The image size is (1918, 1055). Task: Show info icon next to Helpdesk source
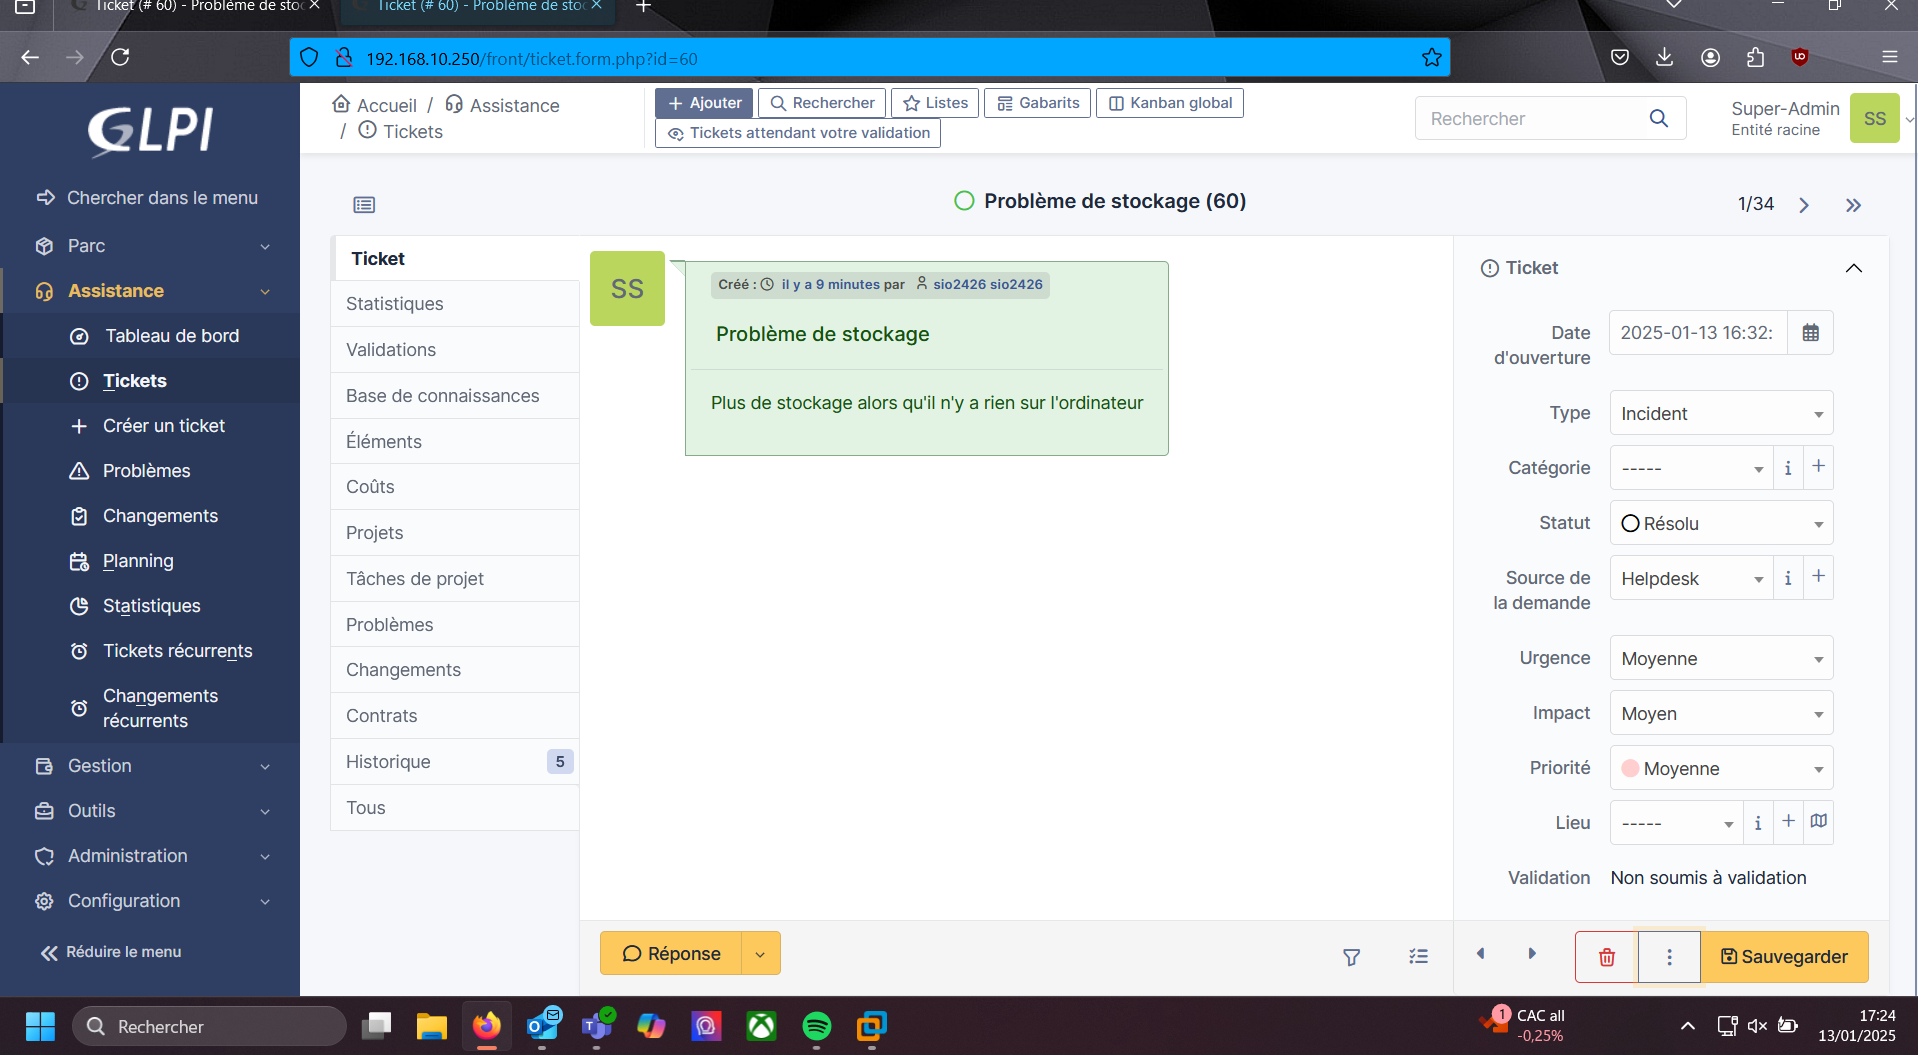click(x=1788, y=578)
